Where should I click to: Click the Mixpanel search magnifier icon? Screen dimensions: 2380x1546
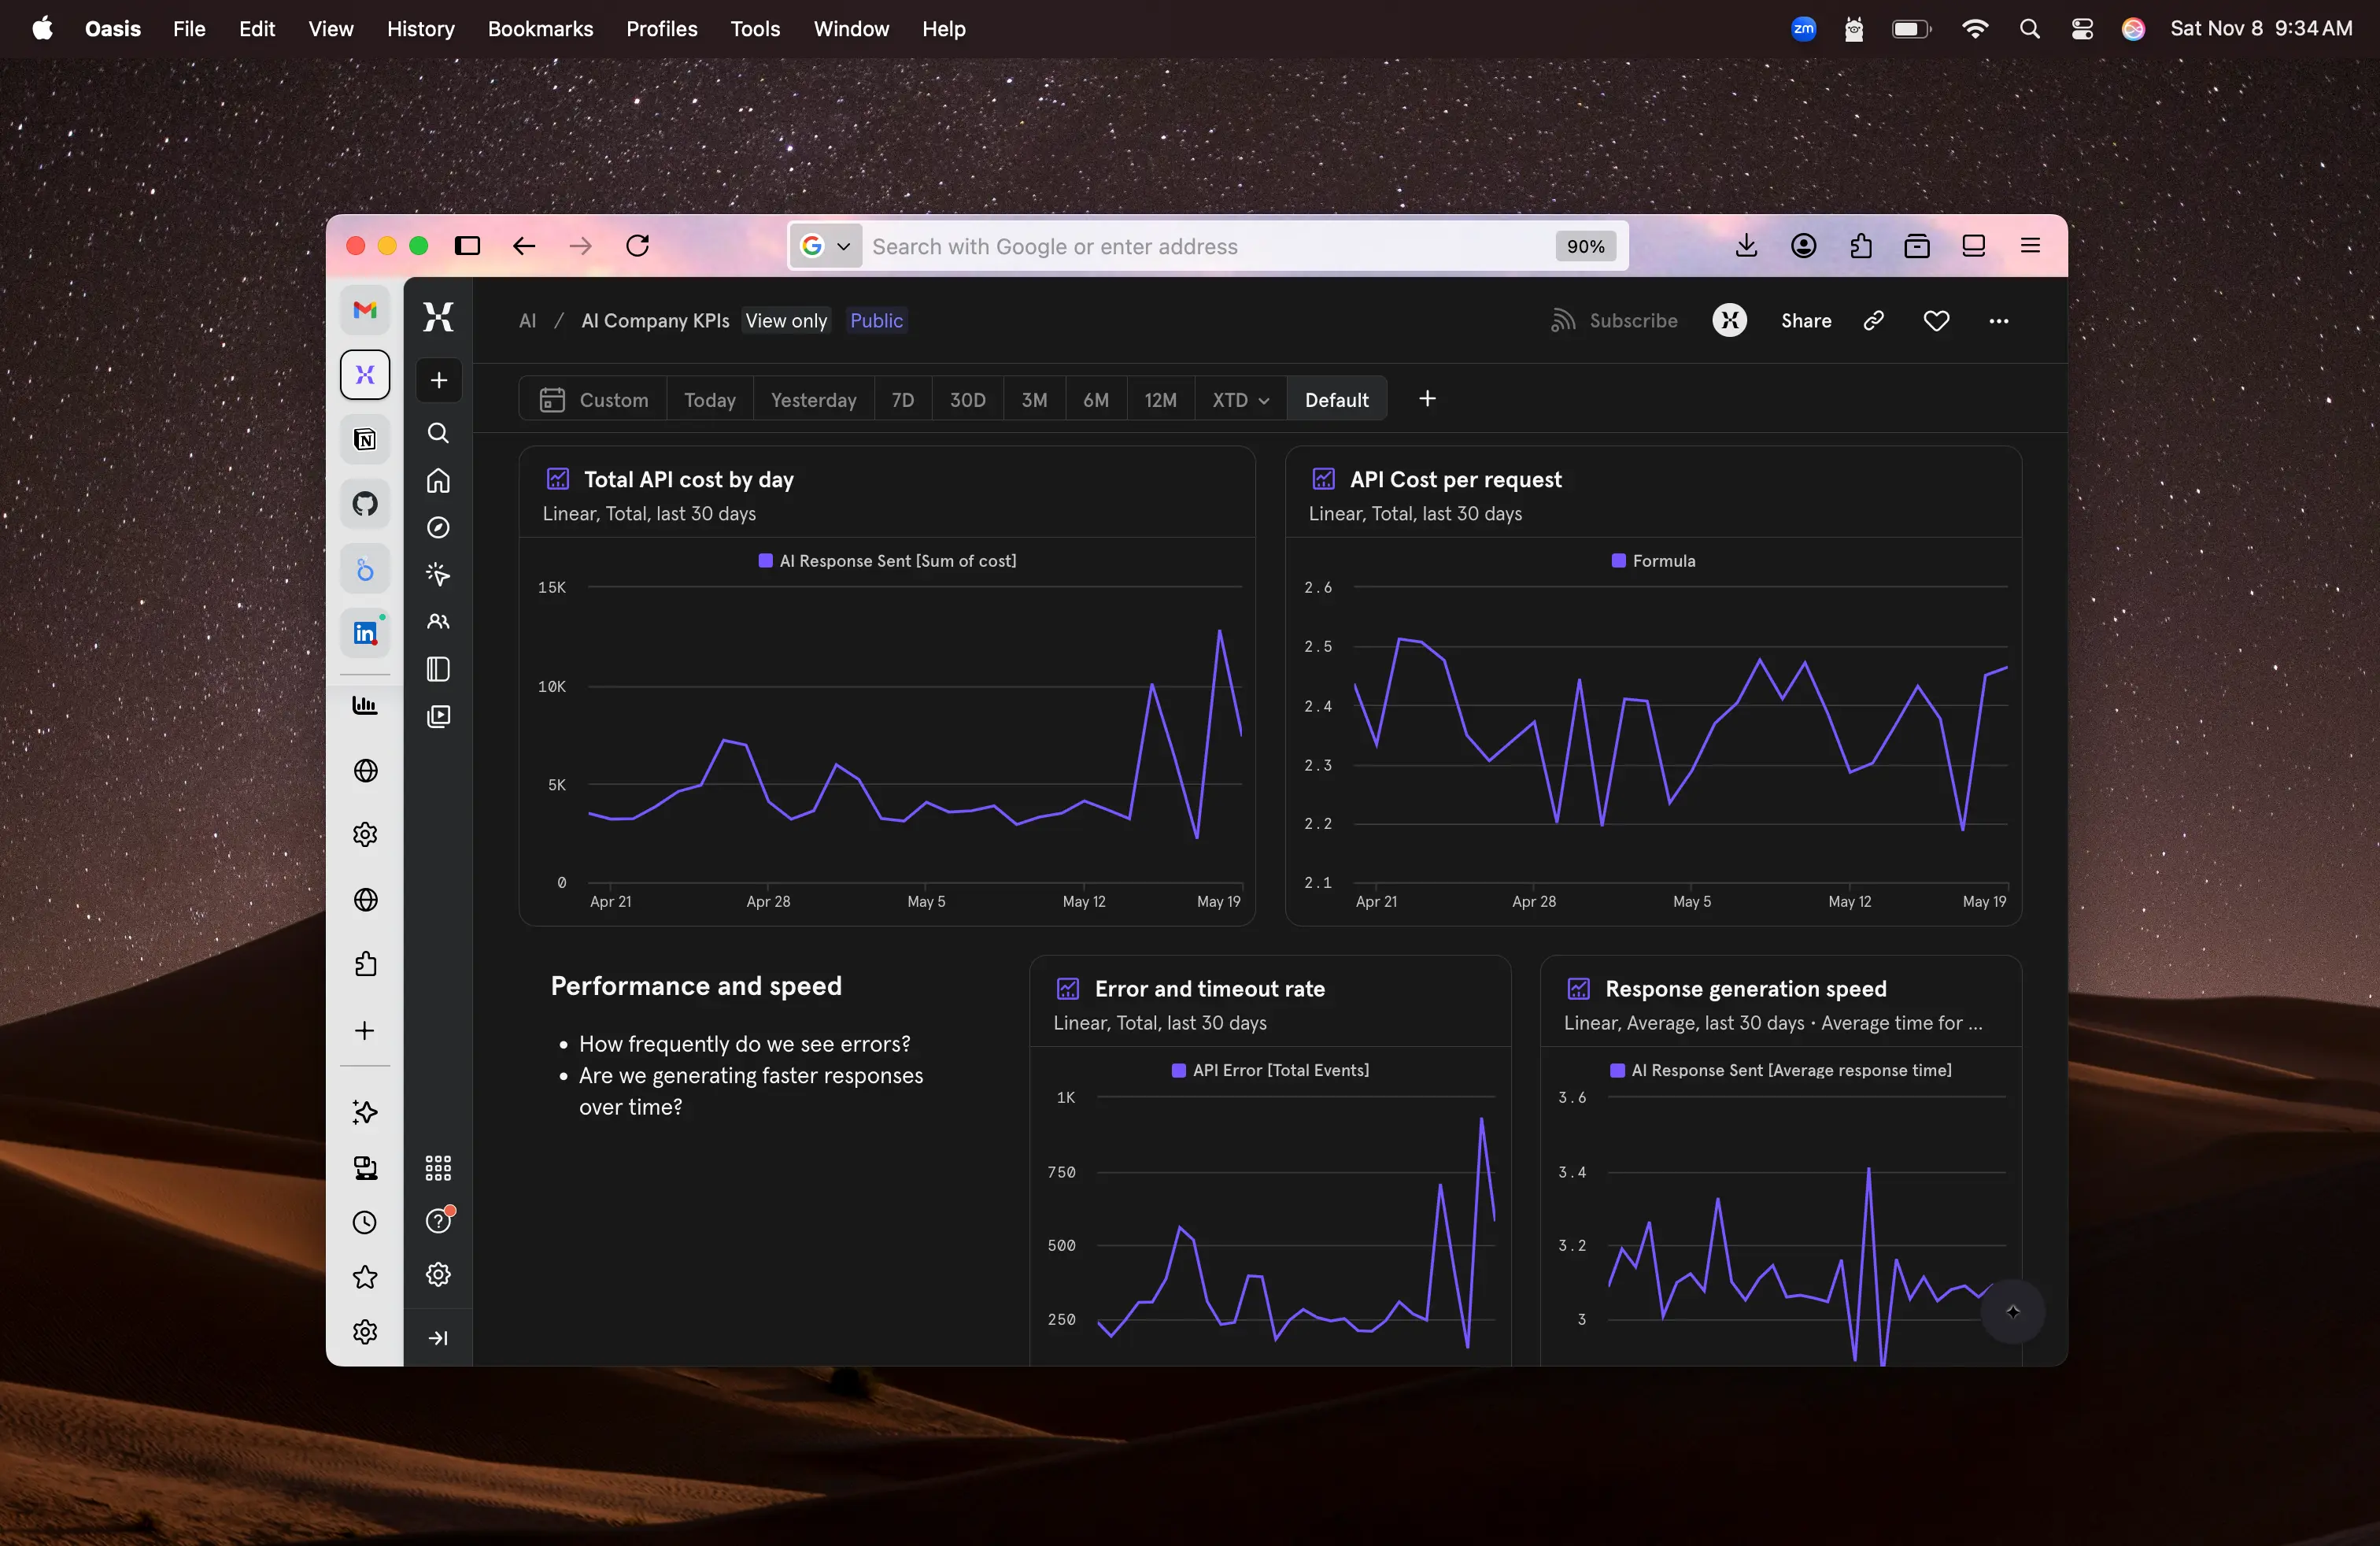coord(438,433)
